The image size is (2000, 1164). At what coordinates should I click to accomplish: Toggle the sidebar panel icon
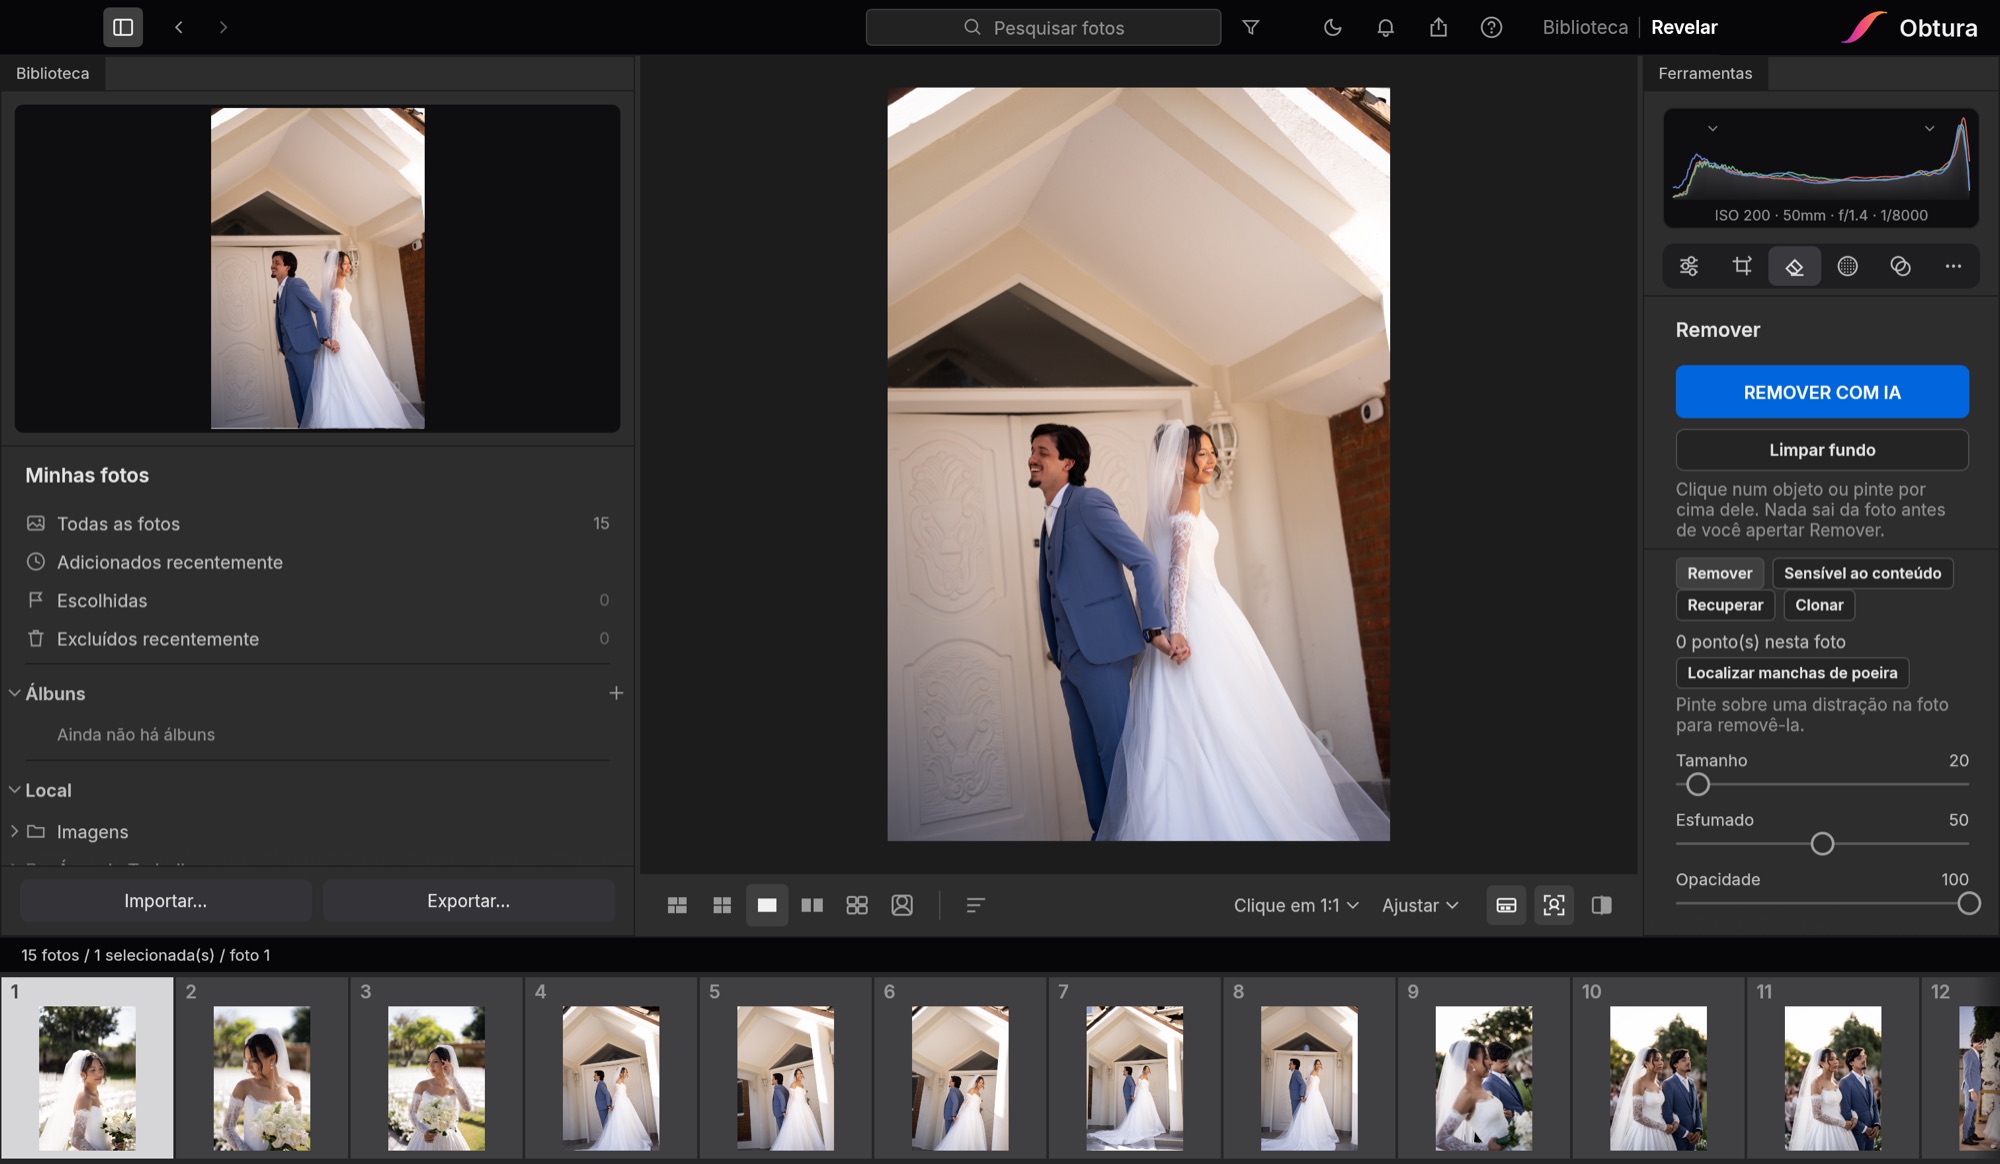[123, 27]
